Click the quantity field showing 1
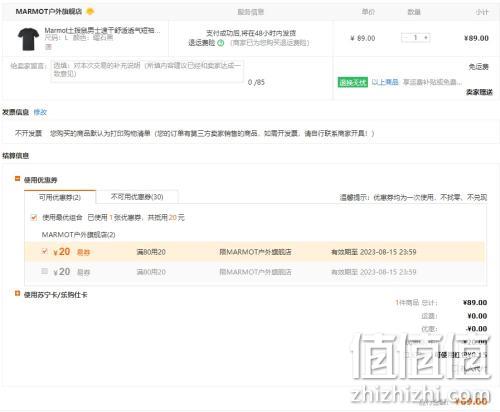This screenshot has width=500, height=412. click(x=416, y=38)
